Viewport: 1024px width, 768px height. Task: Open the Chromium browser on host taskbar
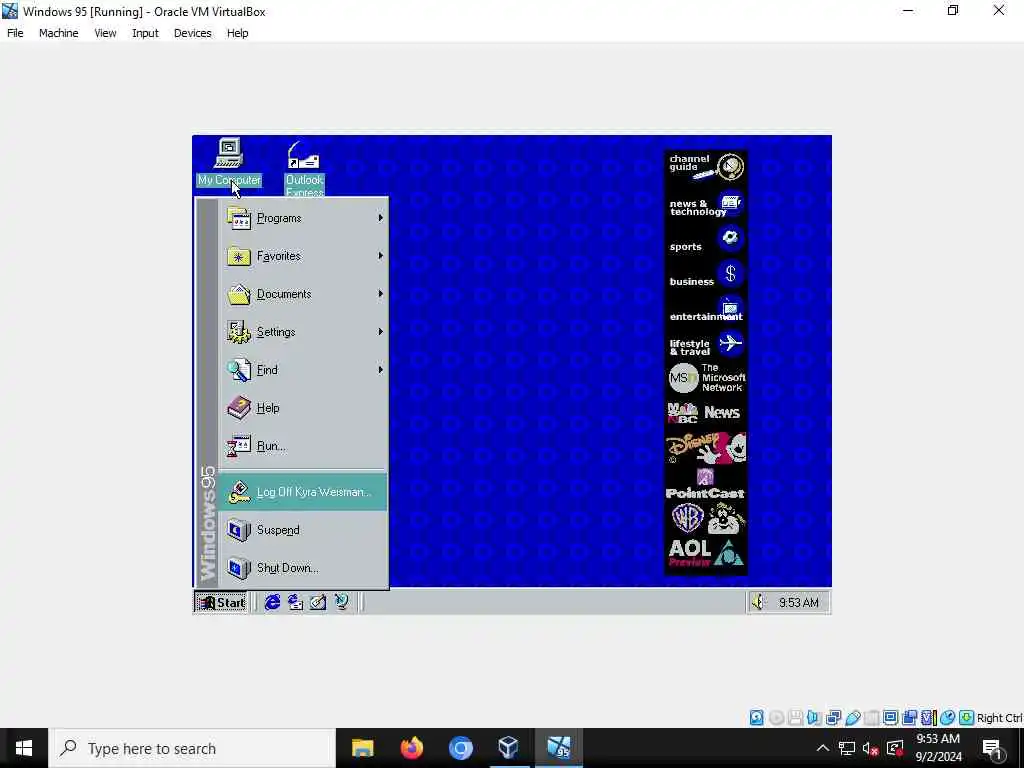coord(460,748)
